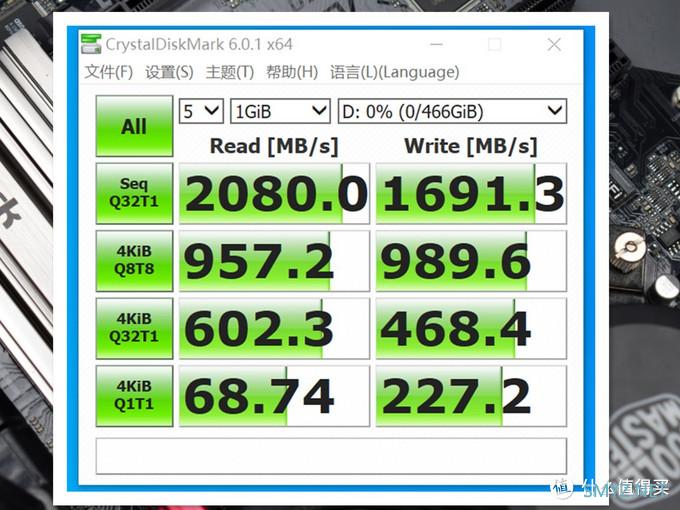
Task: Select the 4KiB Q1T1 write result 227.2
Action: coord(471,396)
